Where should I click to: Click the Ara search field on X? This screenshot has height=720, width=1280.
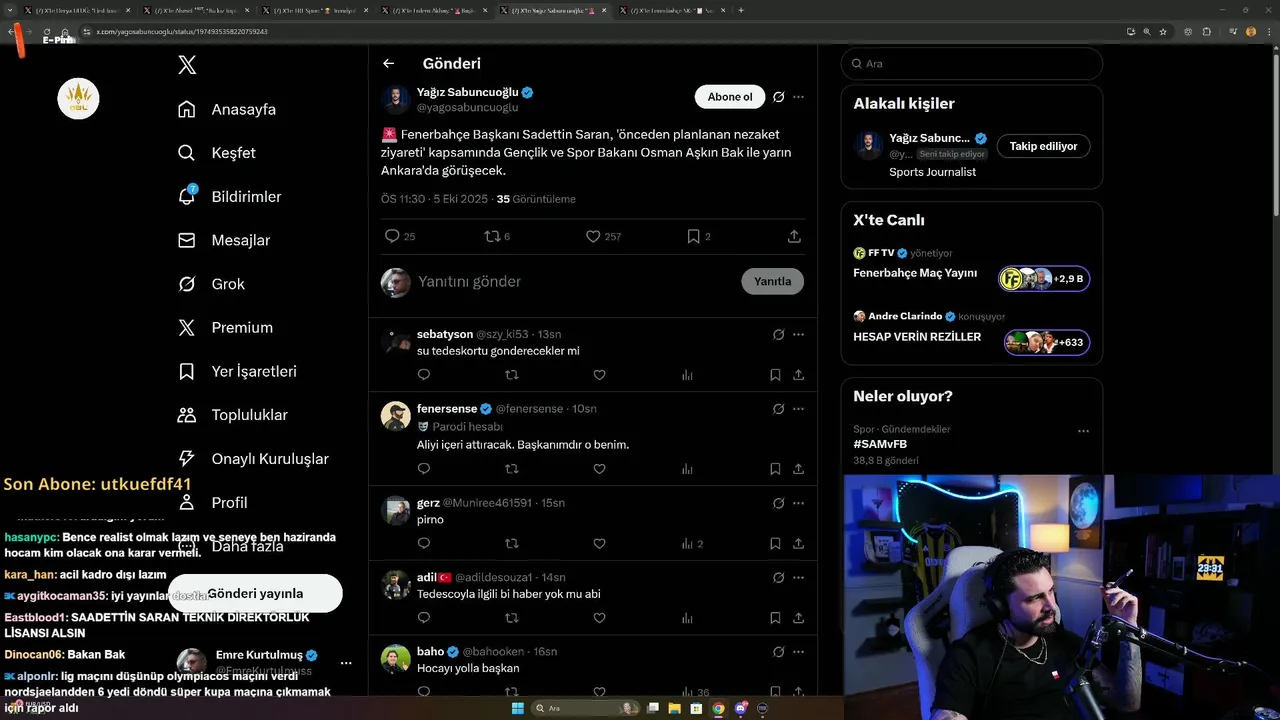(972, 63)
